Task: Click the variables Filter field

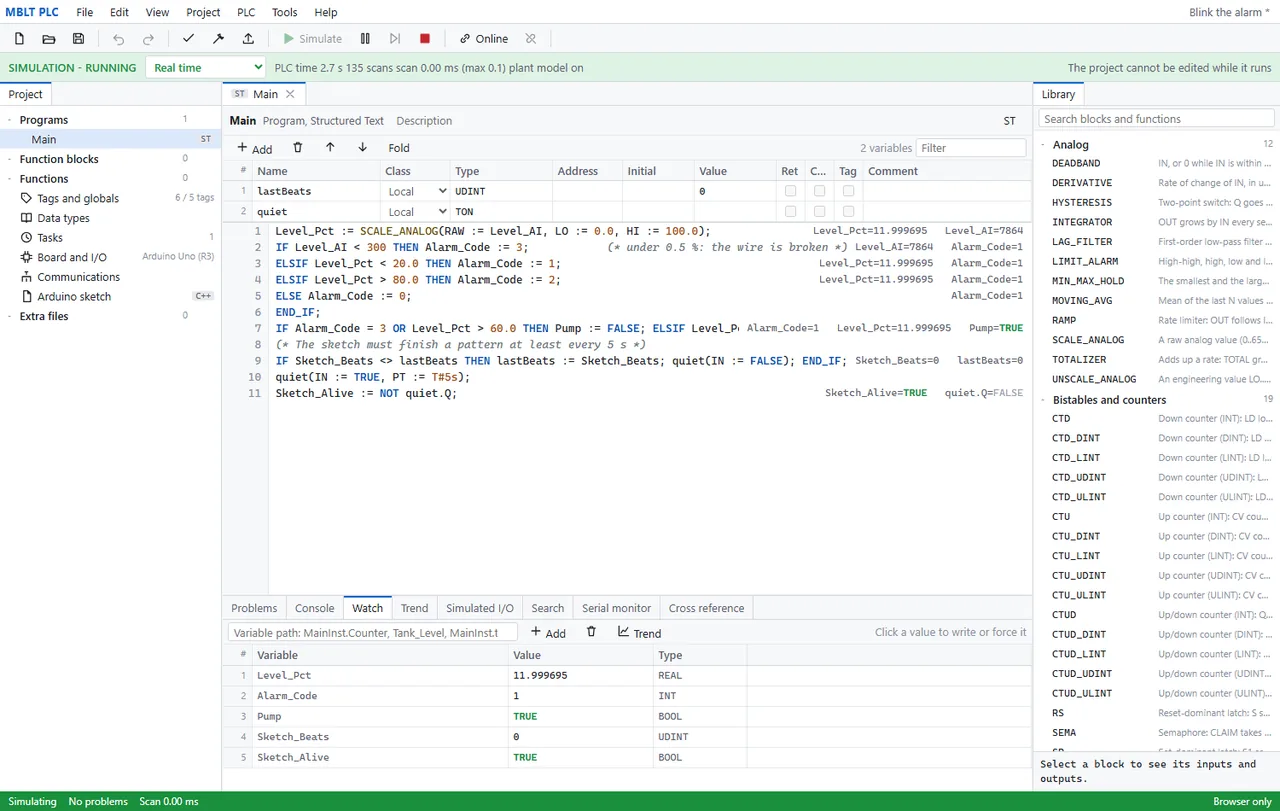Action: [971, 148]
